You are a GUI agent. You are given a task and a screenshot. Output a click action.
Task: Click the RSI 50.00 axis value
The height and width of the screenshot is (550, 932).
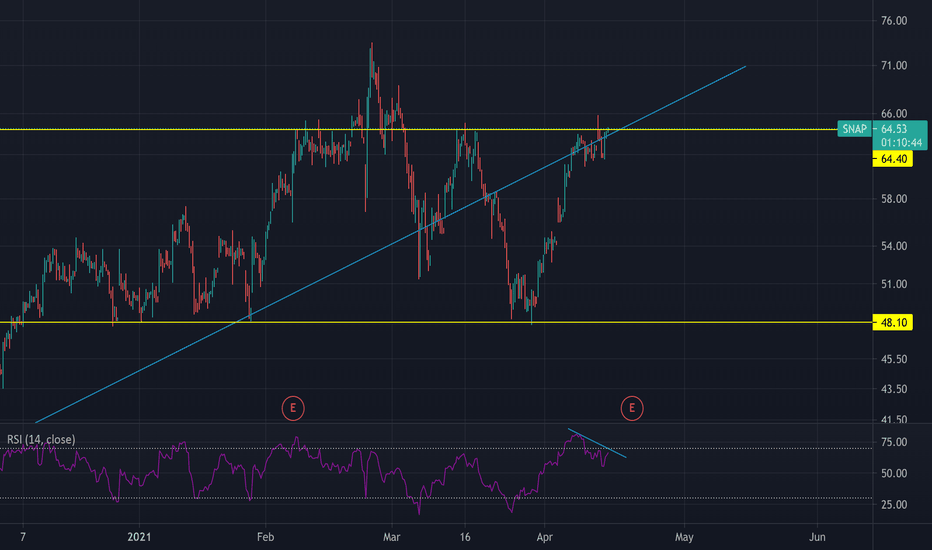click(894, 473)
